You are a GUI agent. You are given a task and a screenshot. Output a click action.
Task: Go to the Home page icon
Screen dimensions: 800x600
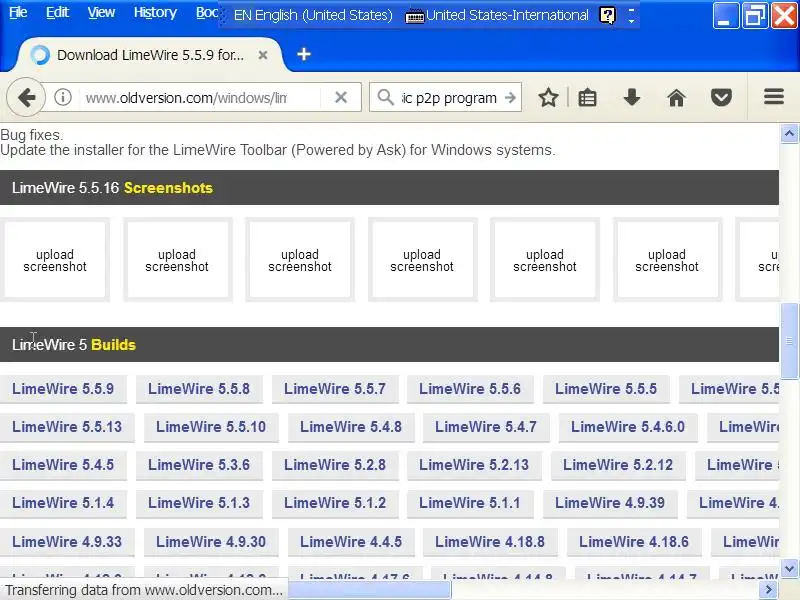coord(677,97)
